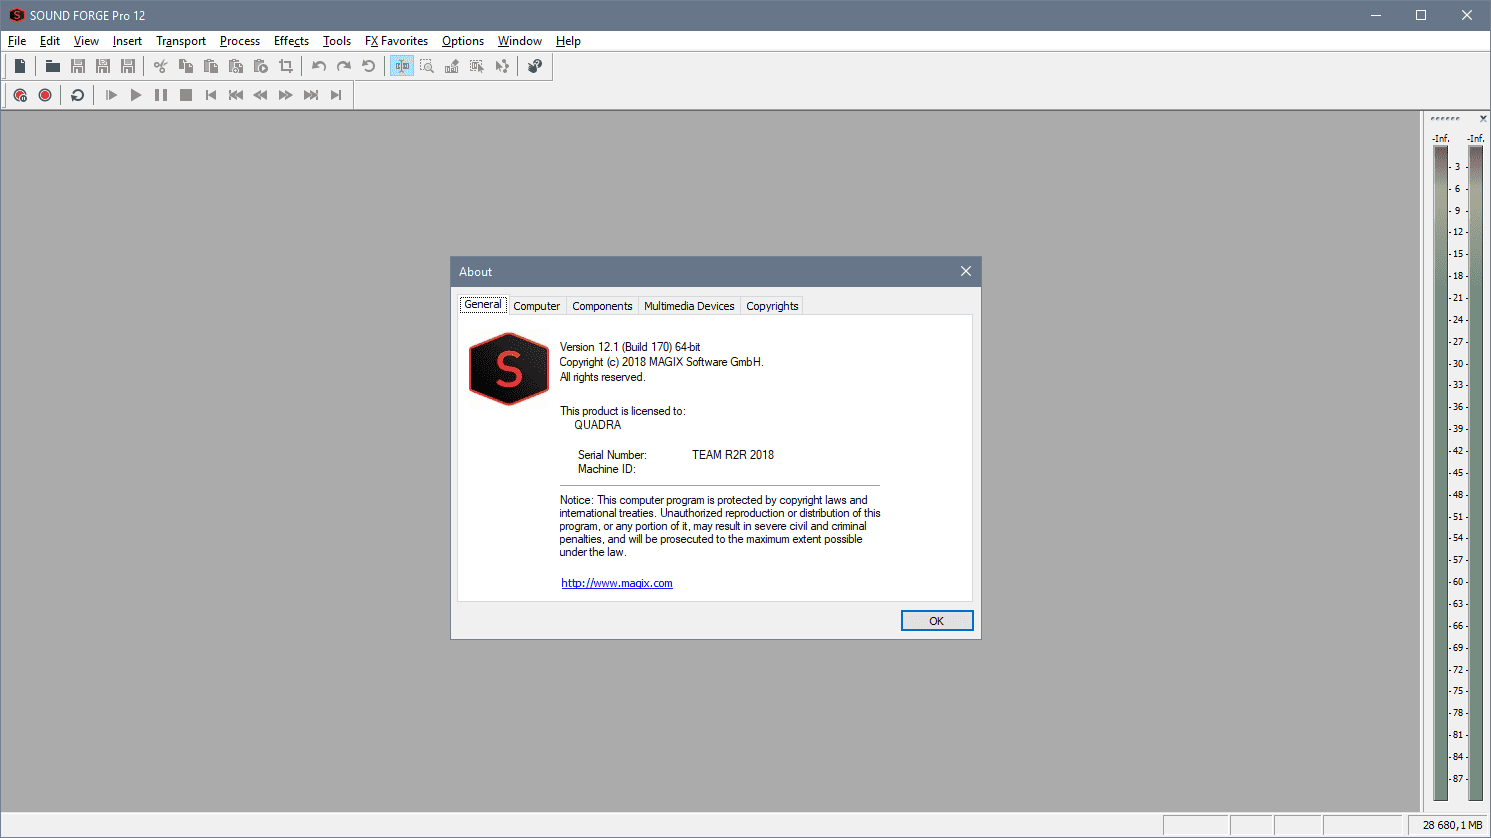The height and width of the screenshot is (838, 1491).
Task: Click the red Sound Forge logo in About
Action: click(x=509, y=369)
